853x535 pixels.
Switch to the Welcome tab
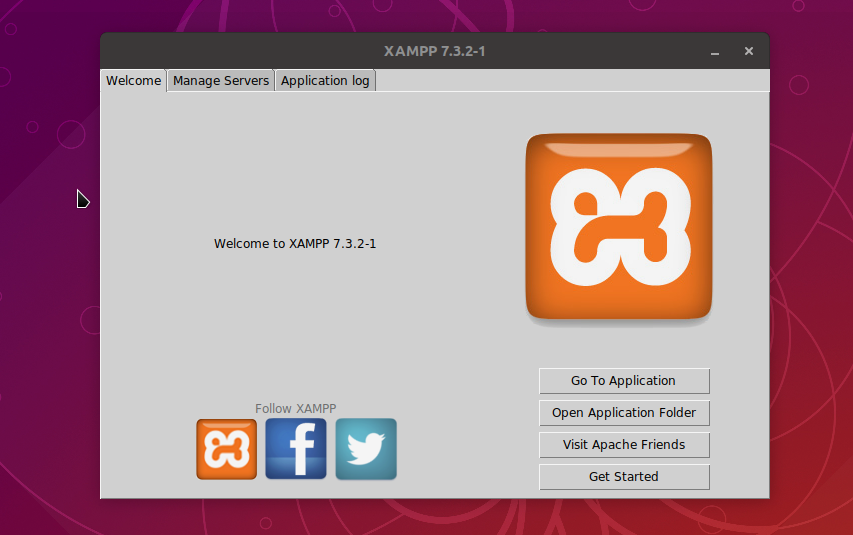pos(133,81)
